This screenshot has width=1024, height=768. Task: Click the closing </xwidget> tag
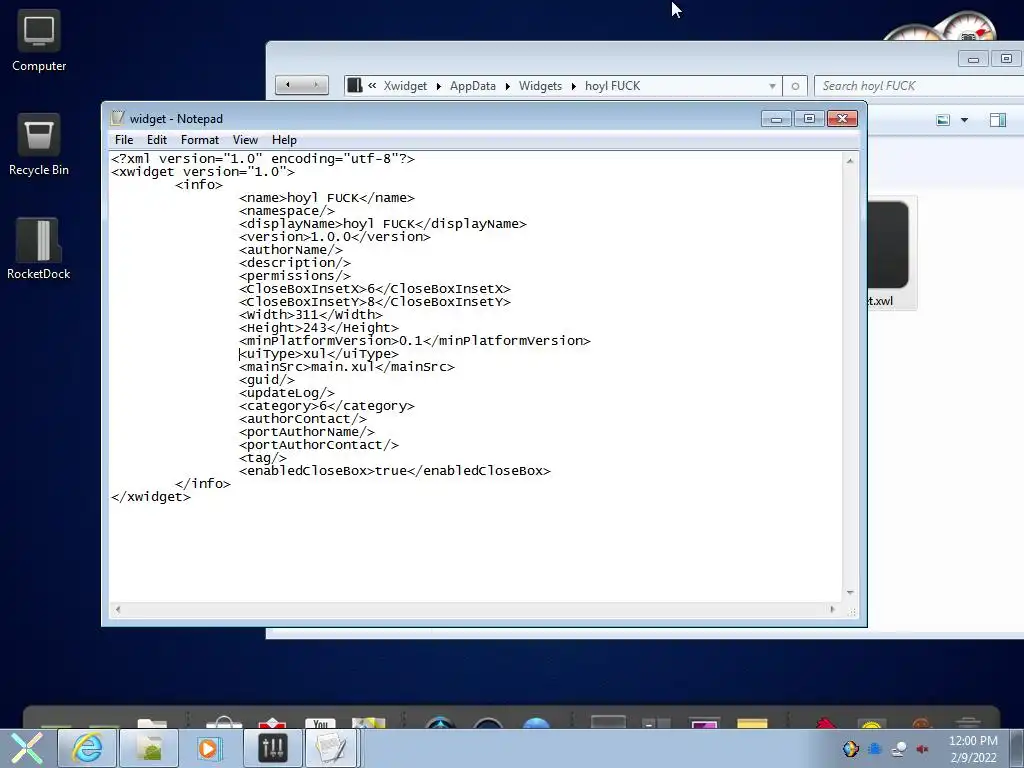tap(151, 497)
